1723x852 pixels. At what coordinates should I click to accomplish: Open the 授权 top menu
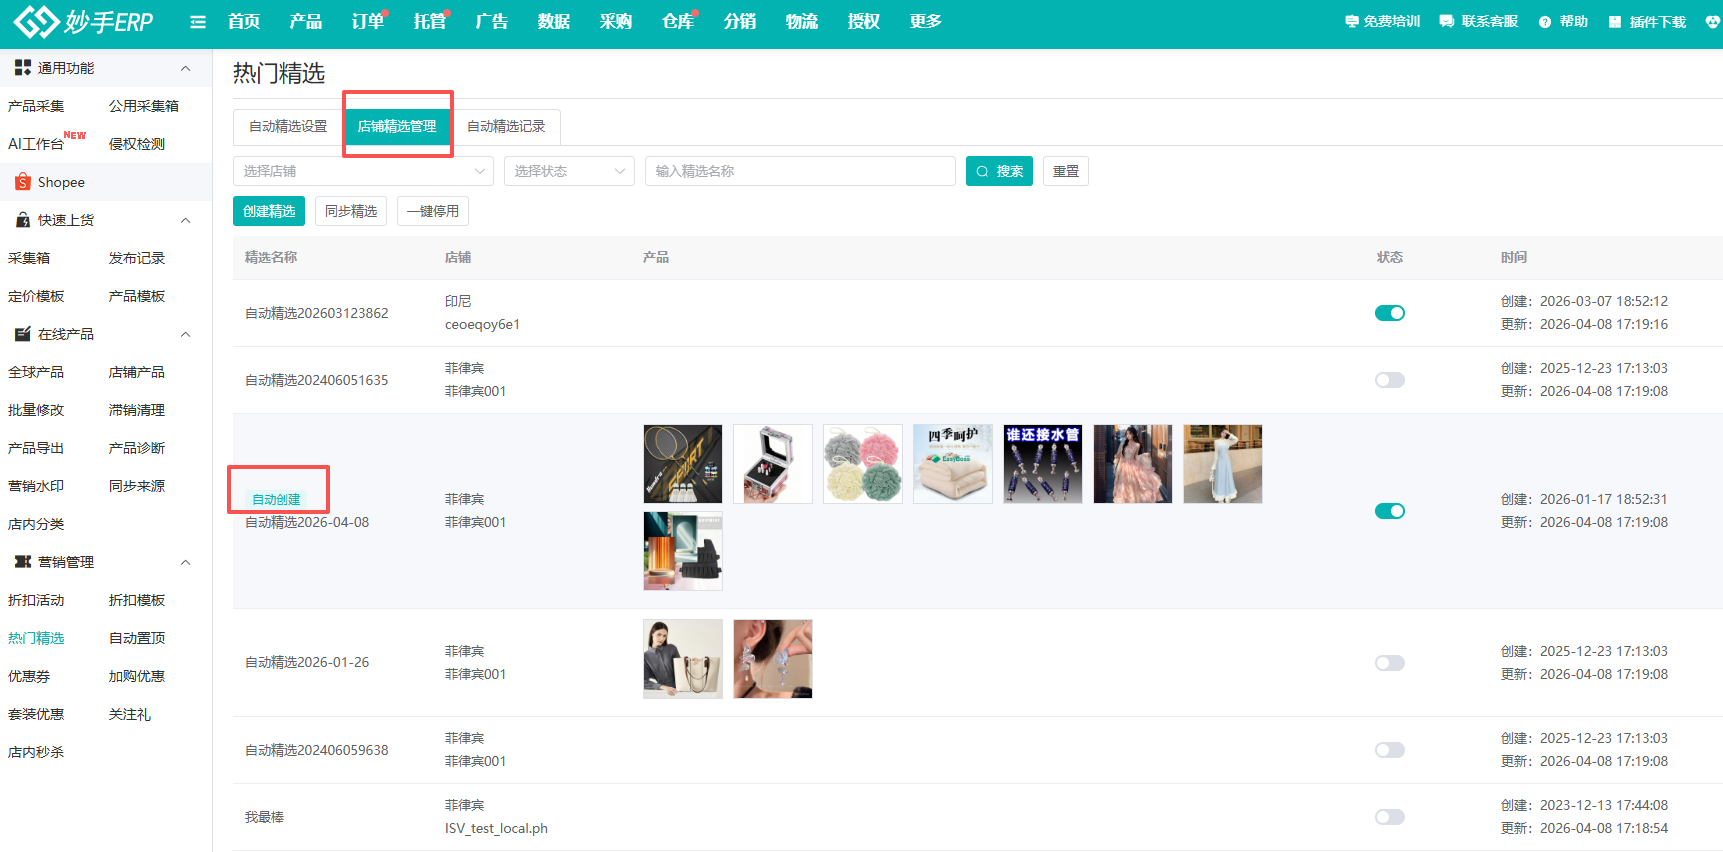tap(864, 21)
